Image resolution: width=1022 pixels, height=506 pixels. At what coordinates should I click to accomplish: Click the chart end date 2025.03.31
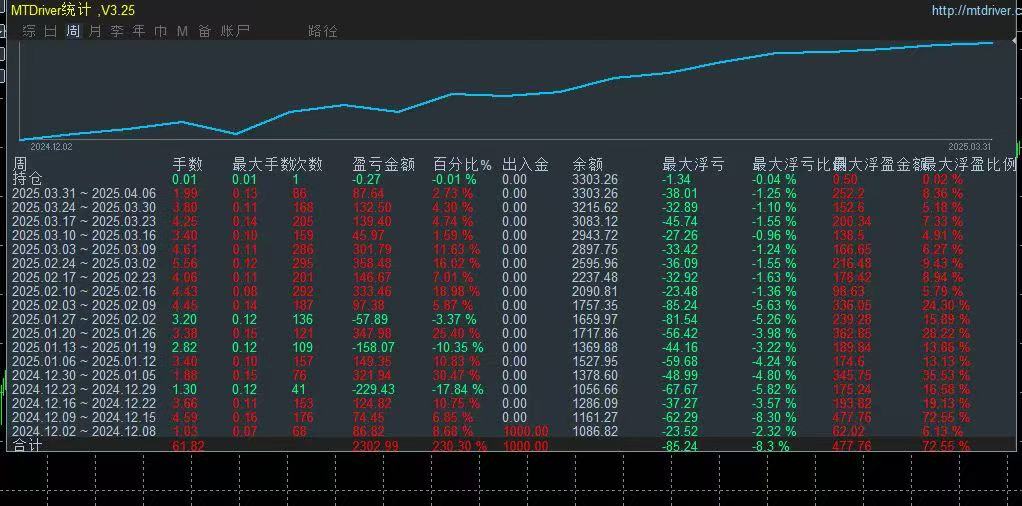point(969,147)
